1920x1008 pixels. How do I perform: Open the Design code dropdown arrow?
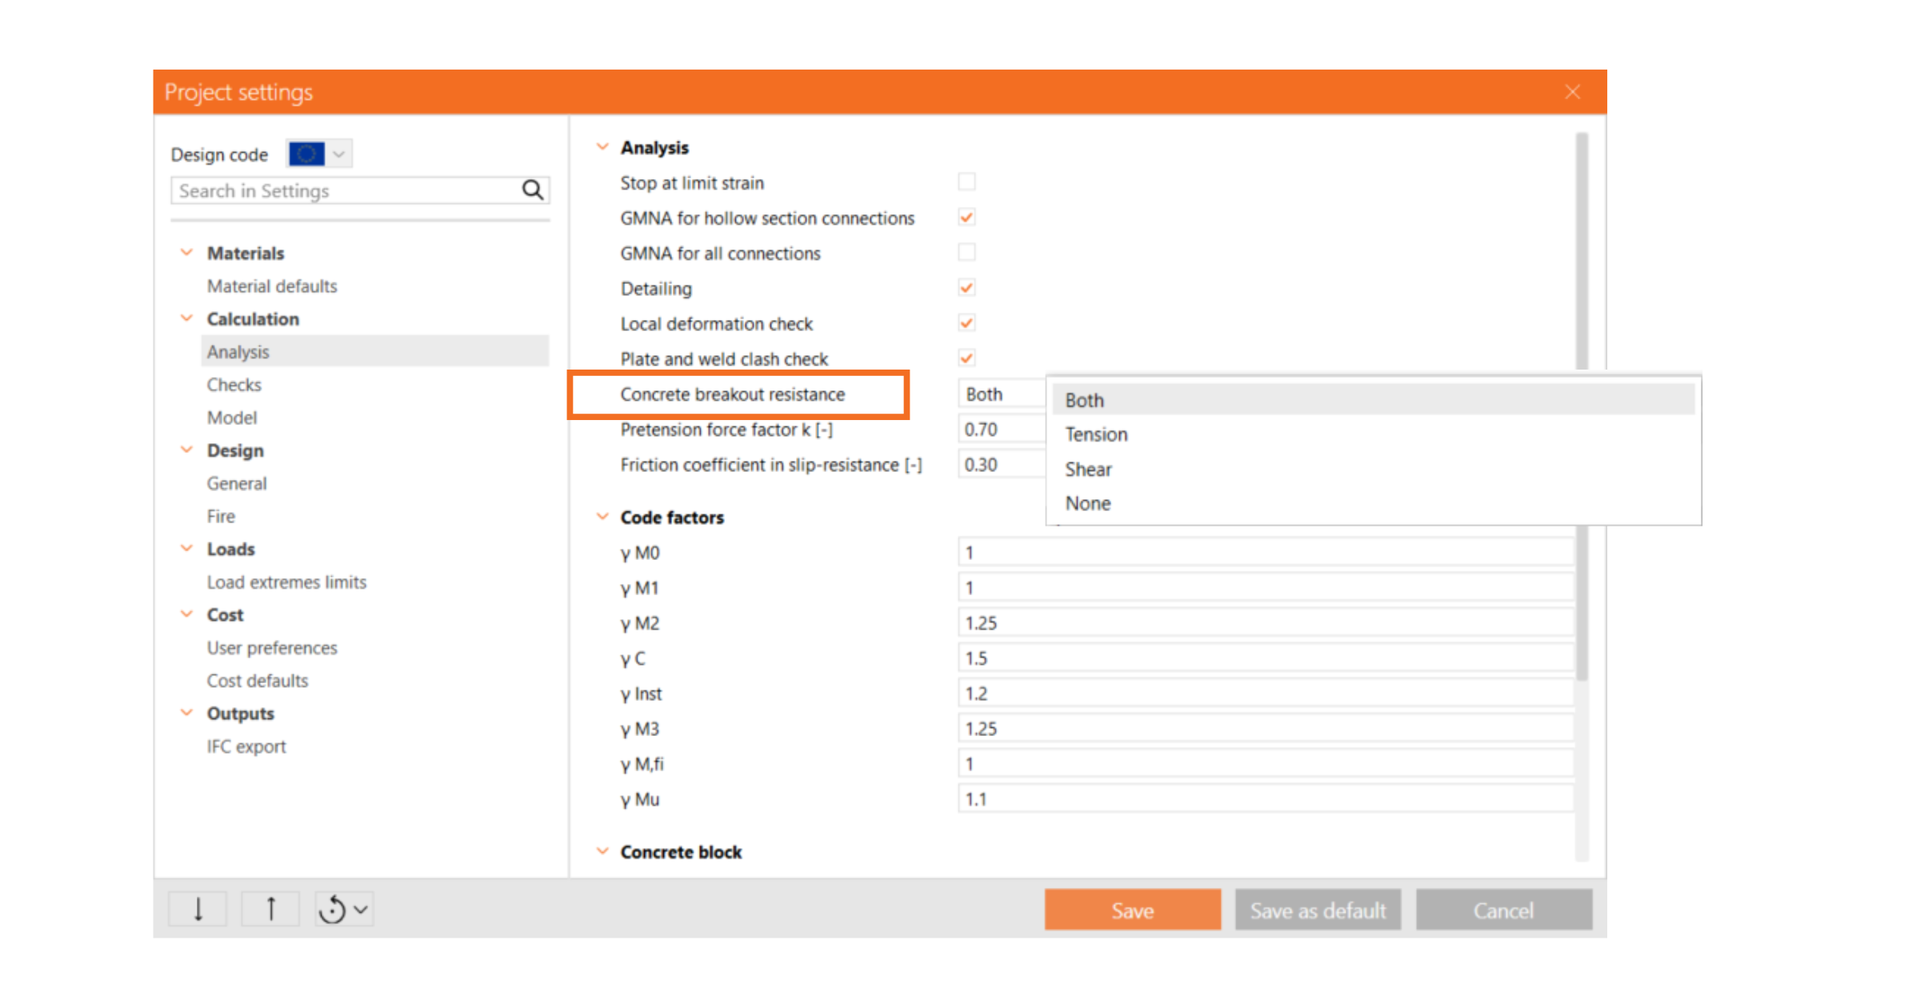[339, 154]
